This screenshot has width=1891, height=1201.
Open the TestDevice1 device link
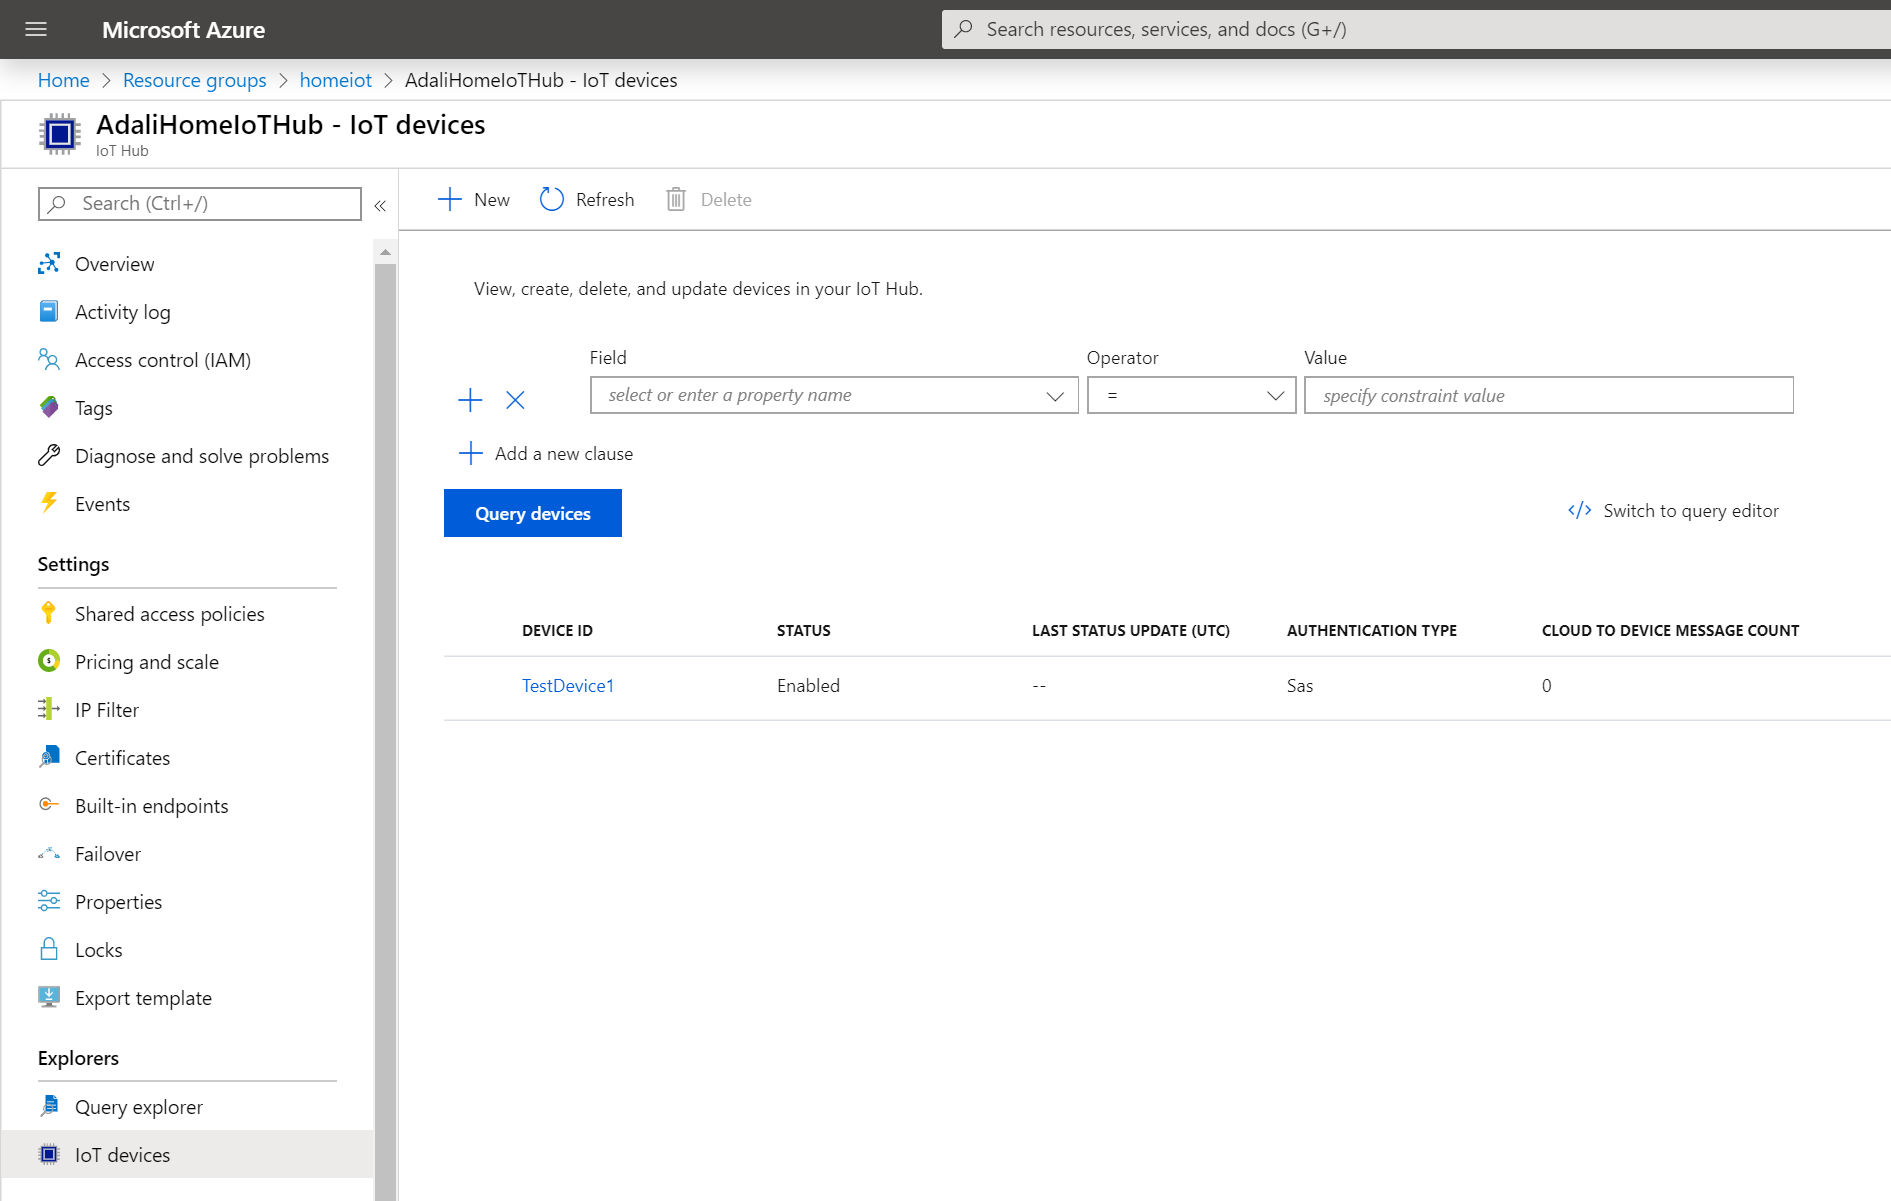coord(567,686)
